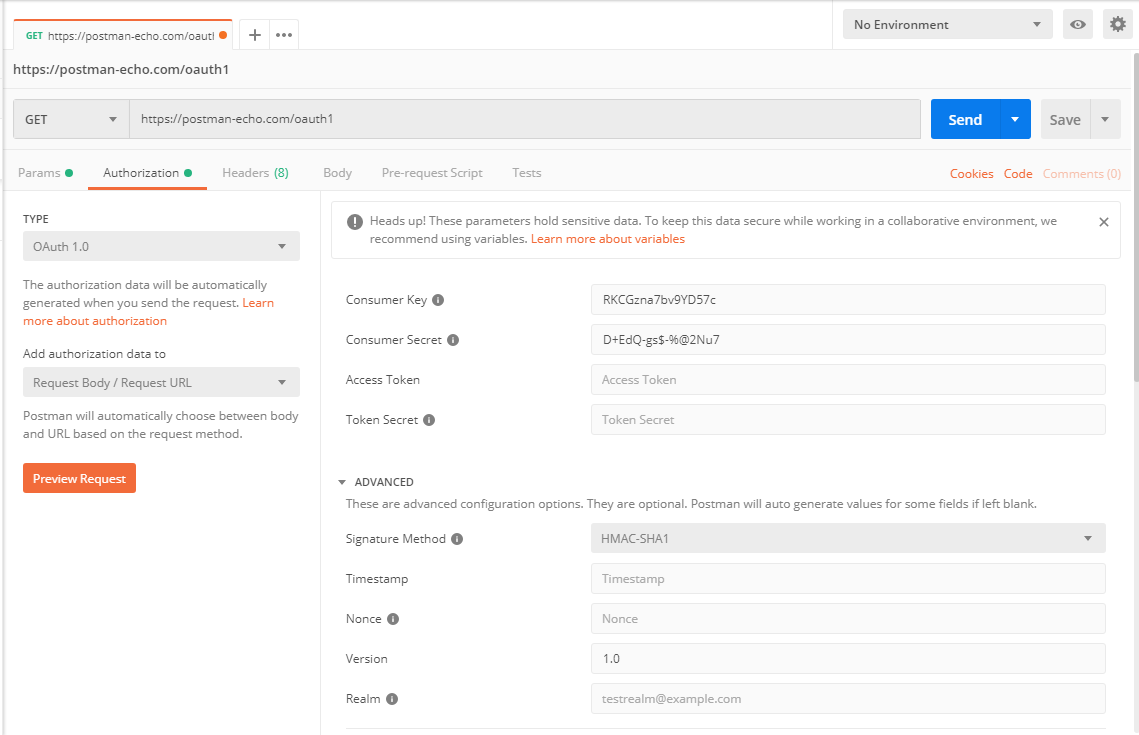
Task: Click the Access Token field
Action: [x=848, y=379]
